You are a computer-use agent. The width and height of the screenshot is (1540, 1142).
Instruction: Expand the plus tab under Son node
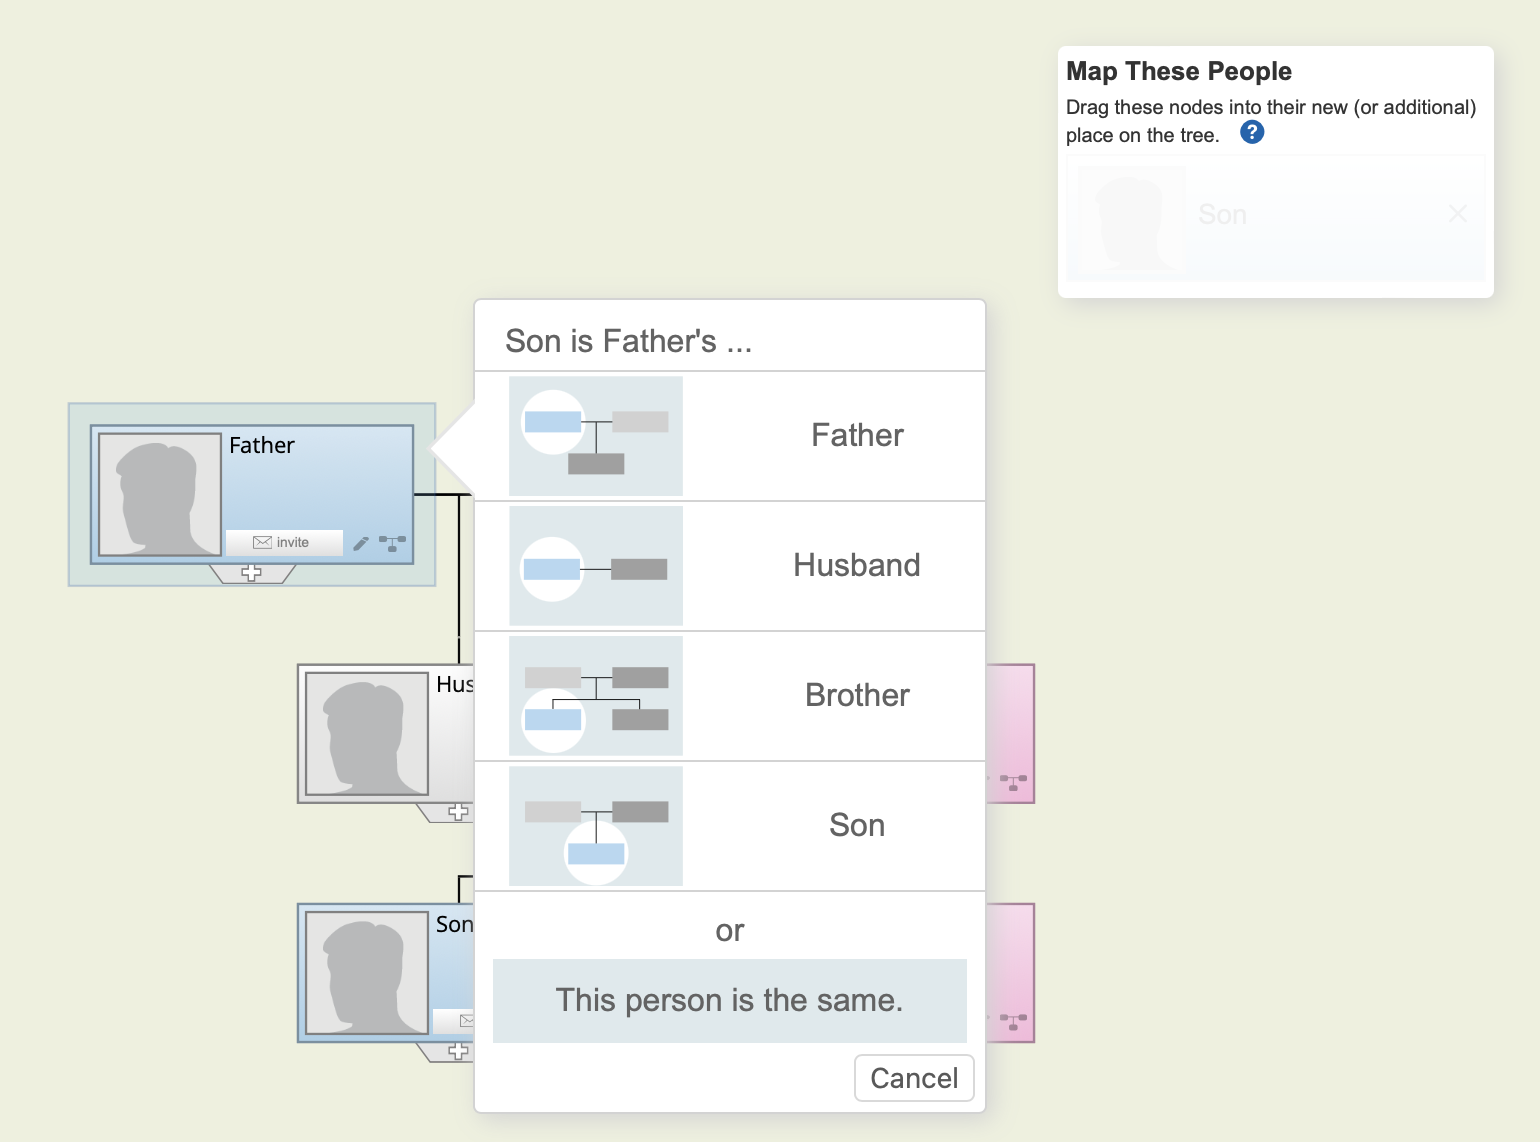point(457,1051)
